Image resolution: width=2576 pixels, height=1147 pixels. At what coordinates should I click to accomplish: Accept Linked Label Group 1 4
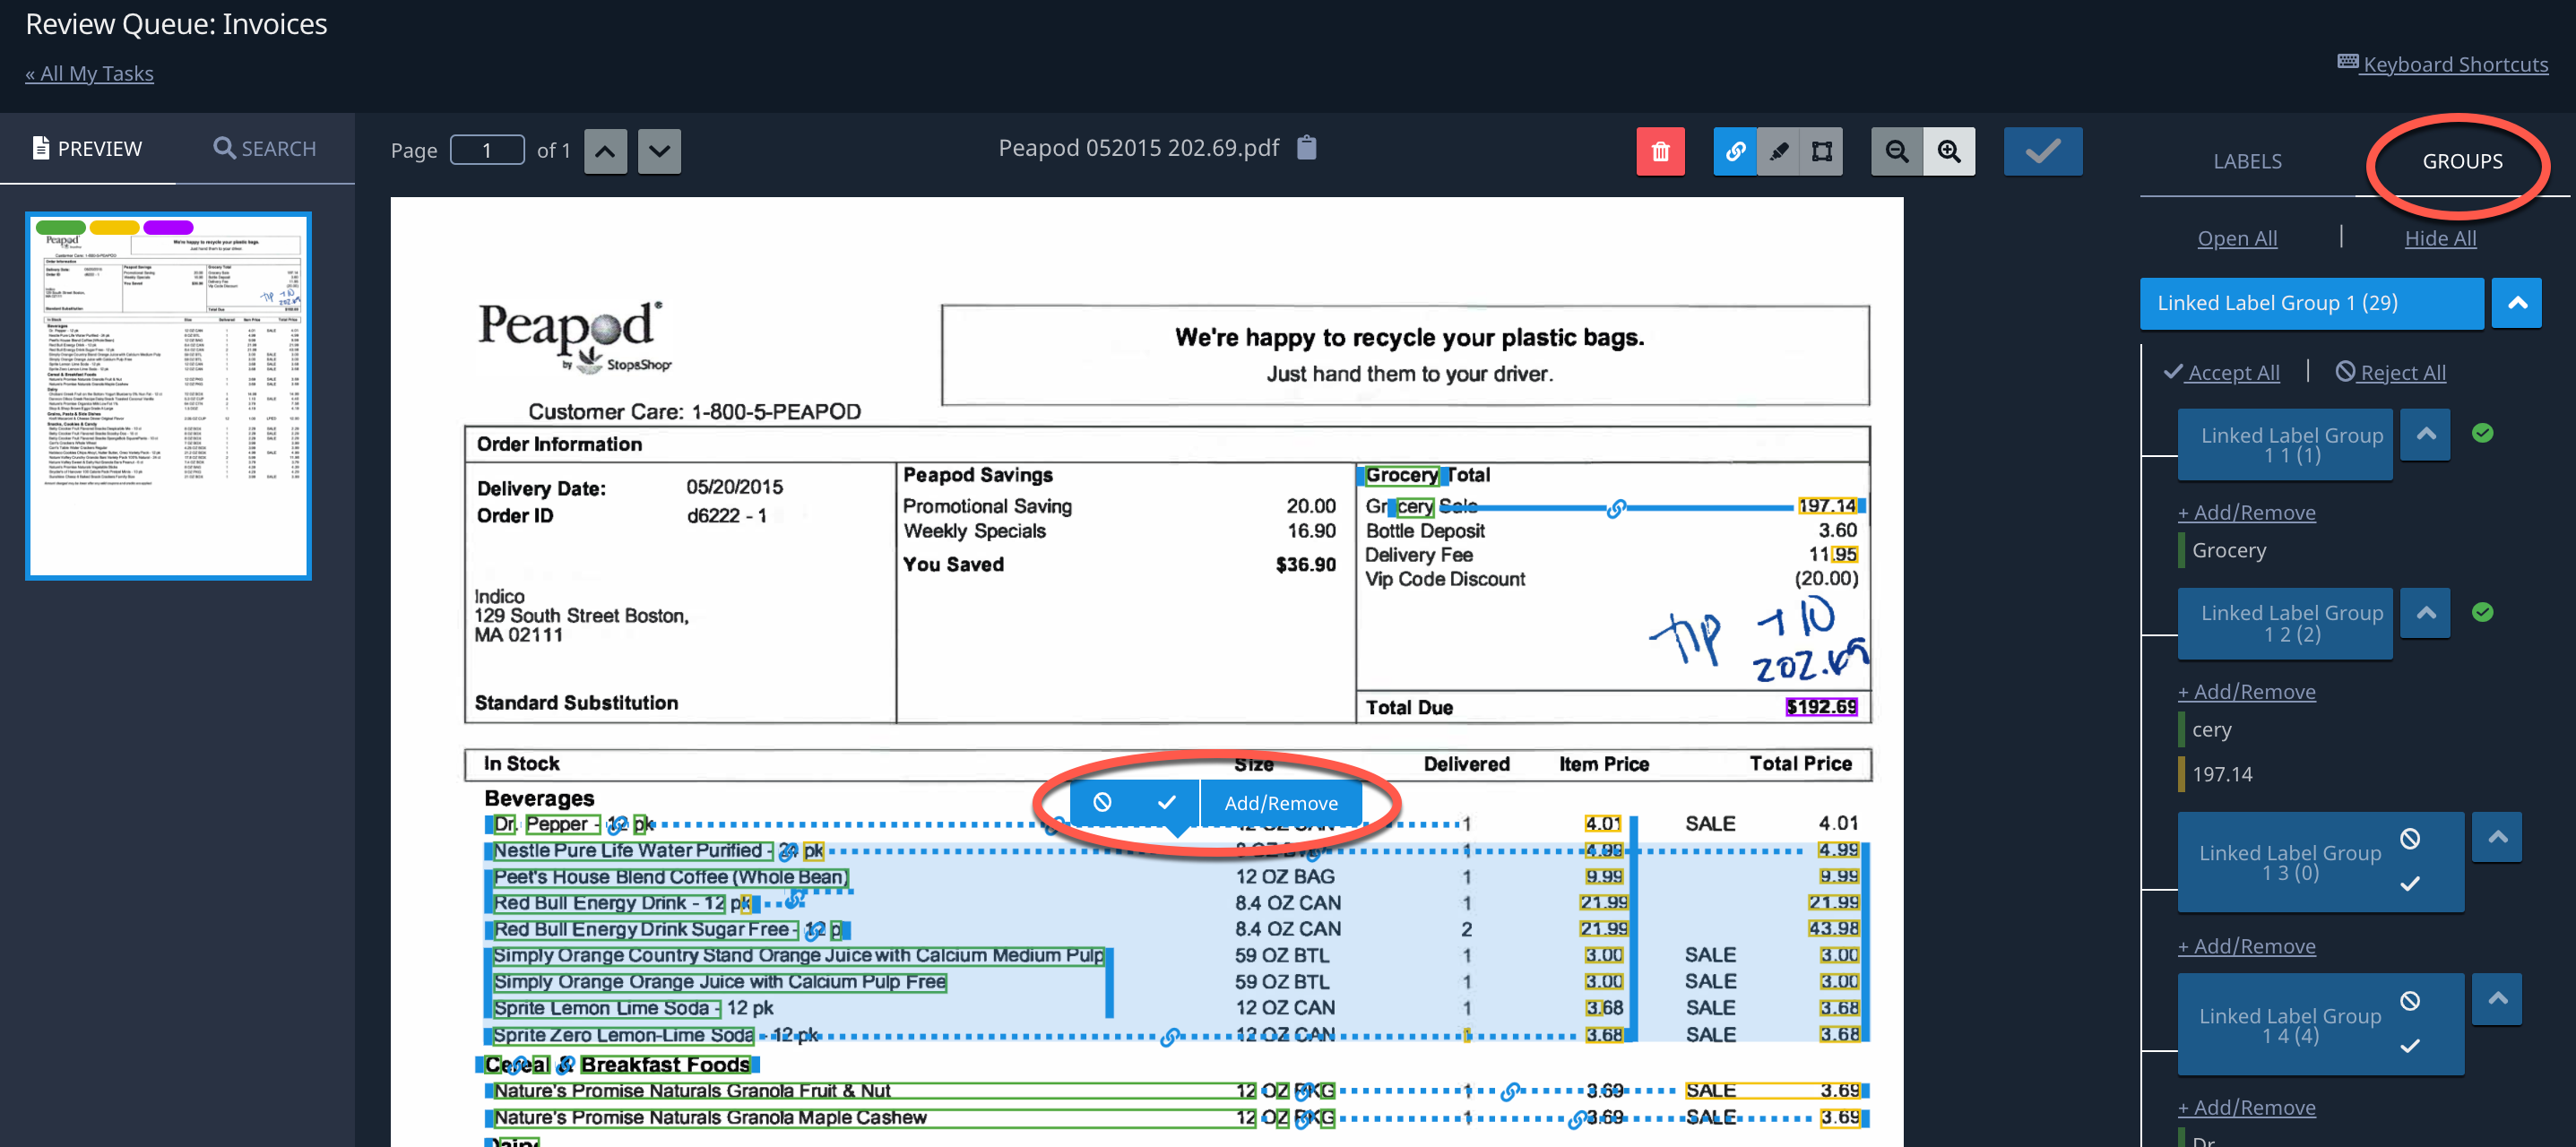(x=2410, y=1046)
